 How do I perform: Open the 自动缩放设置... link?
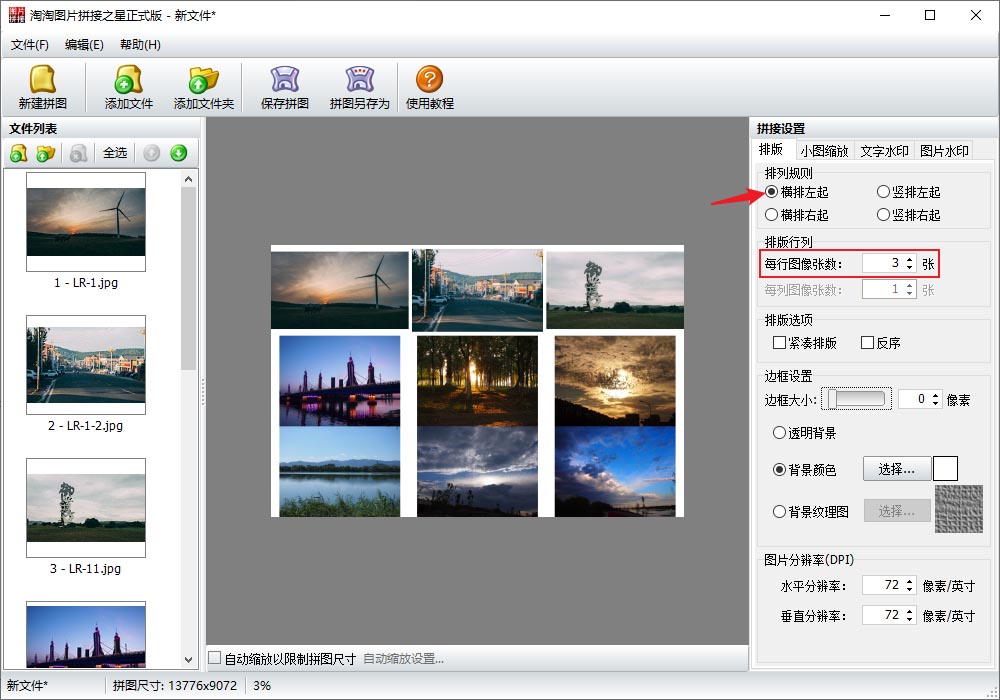click(403, 659)
